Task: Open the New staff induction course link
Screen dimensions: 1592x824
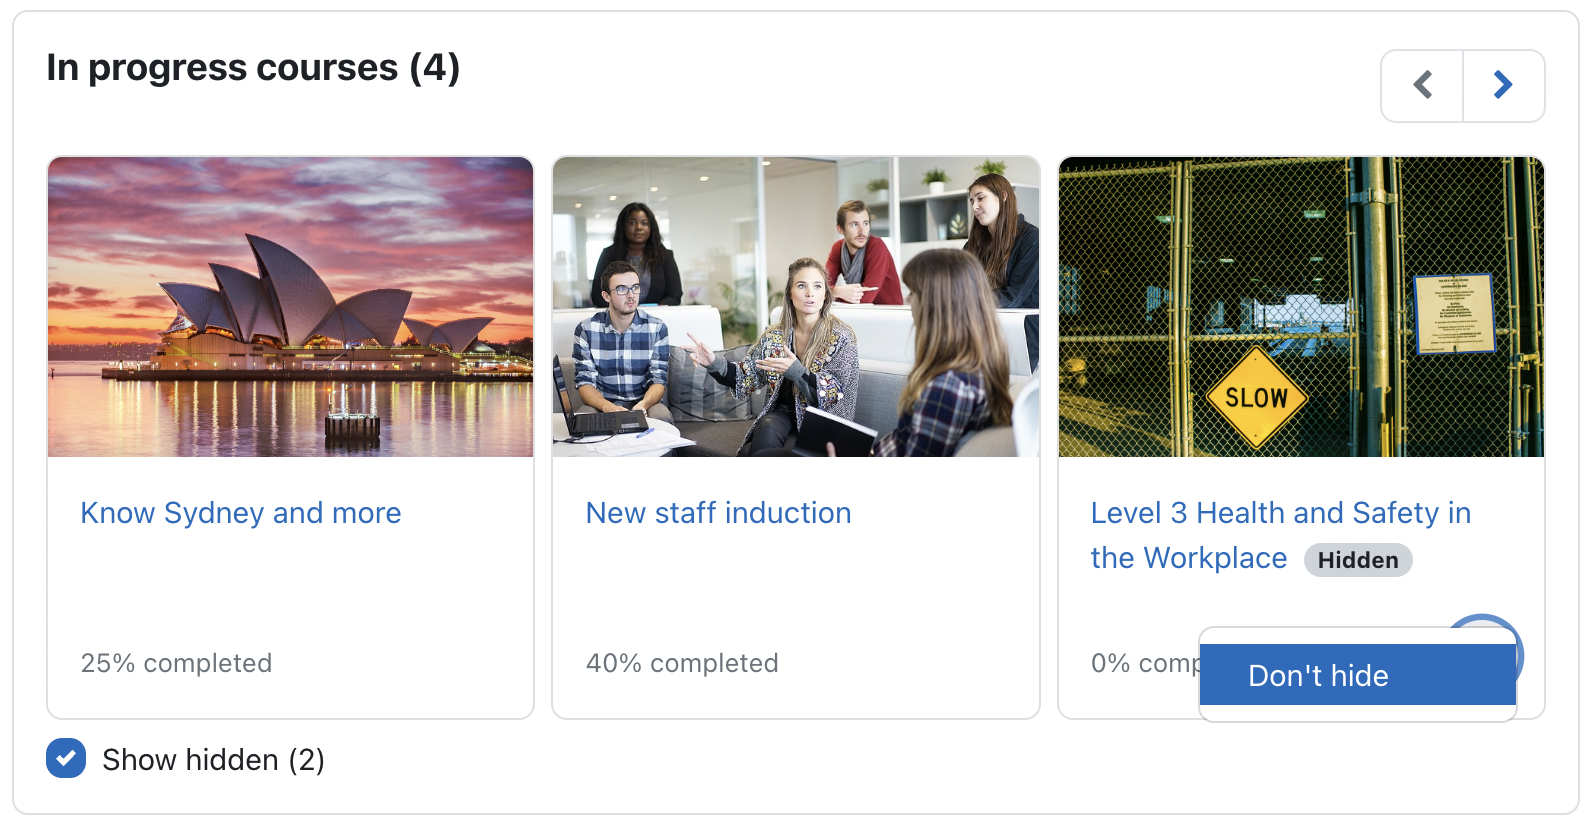Action: pyautogui.click(x=718, y=513)
